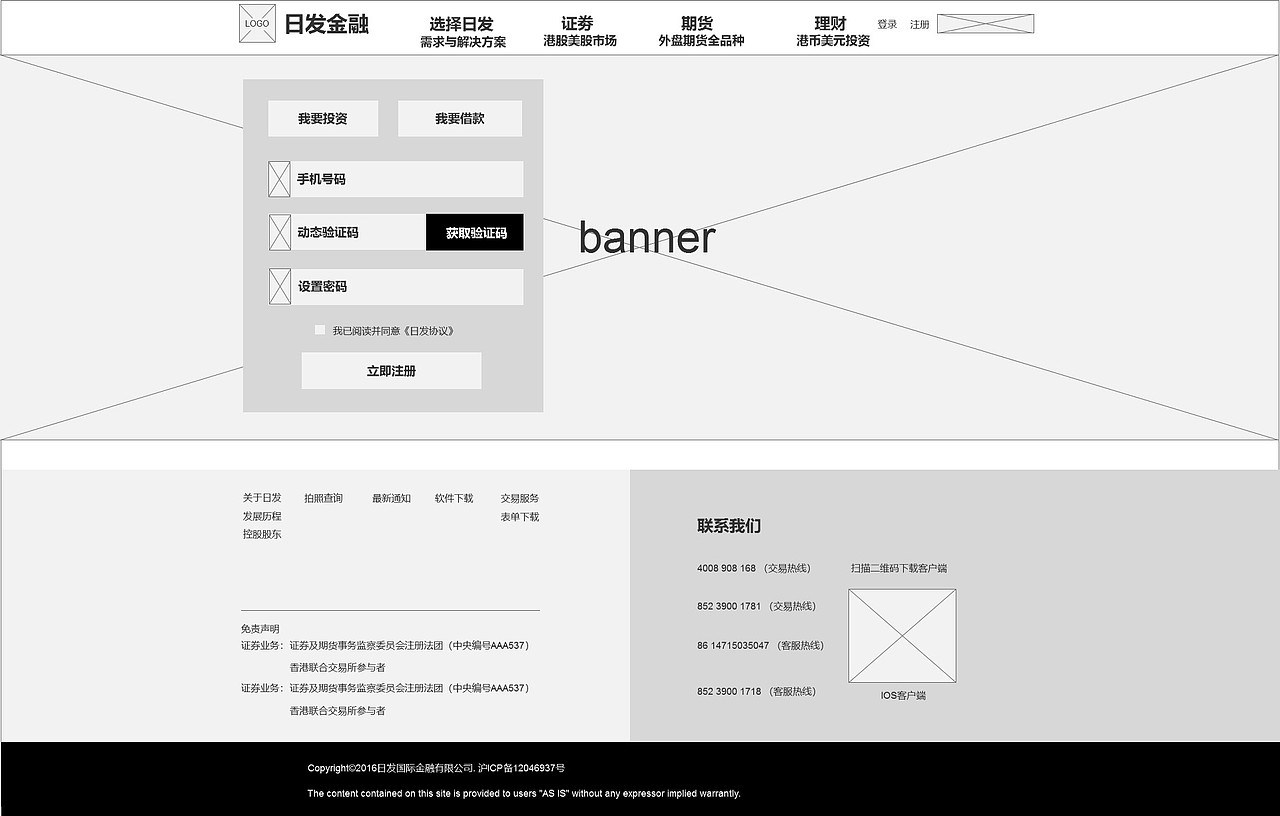This screenshot has height=816, width=1280.
Task: Click the banner placeholder image
Action: pyautogui.click(x=648, y=237)
